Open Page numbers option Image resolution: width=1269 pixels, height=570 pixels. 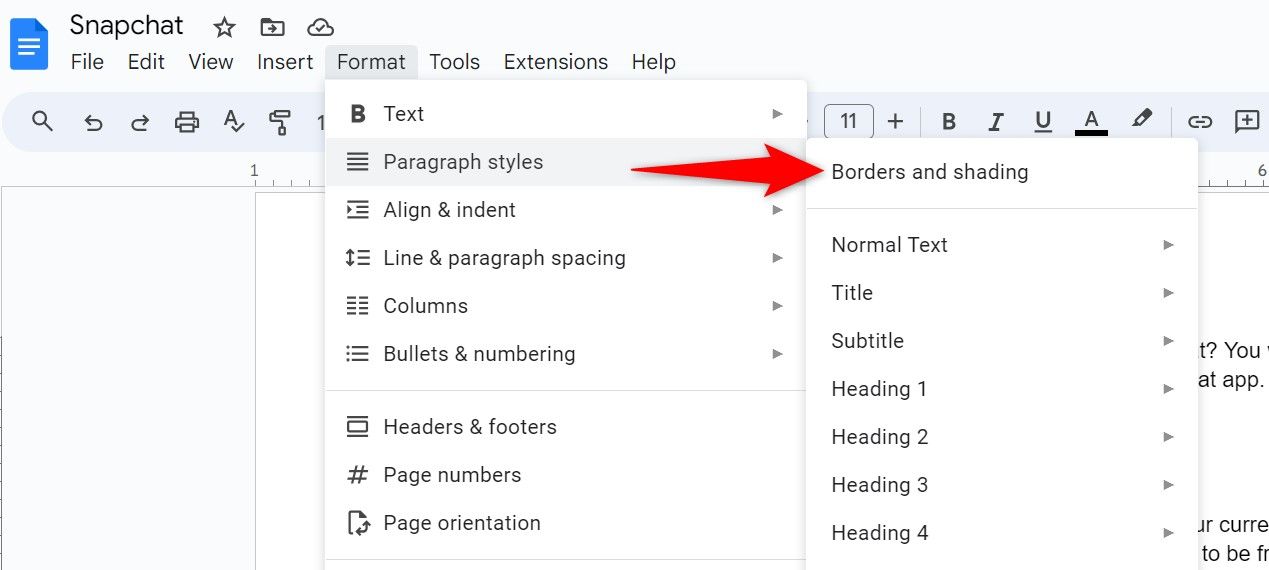[566, 475]
